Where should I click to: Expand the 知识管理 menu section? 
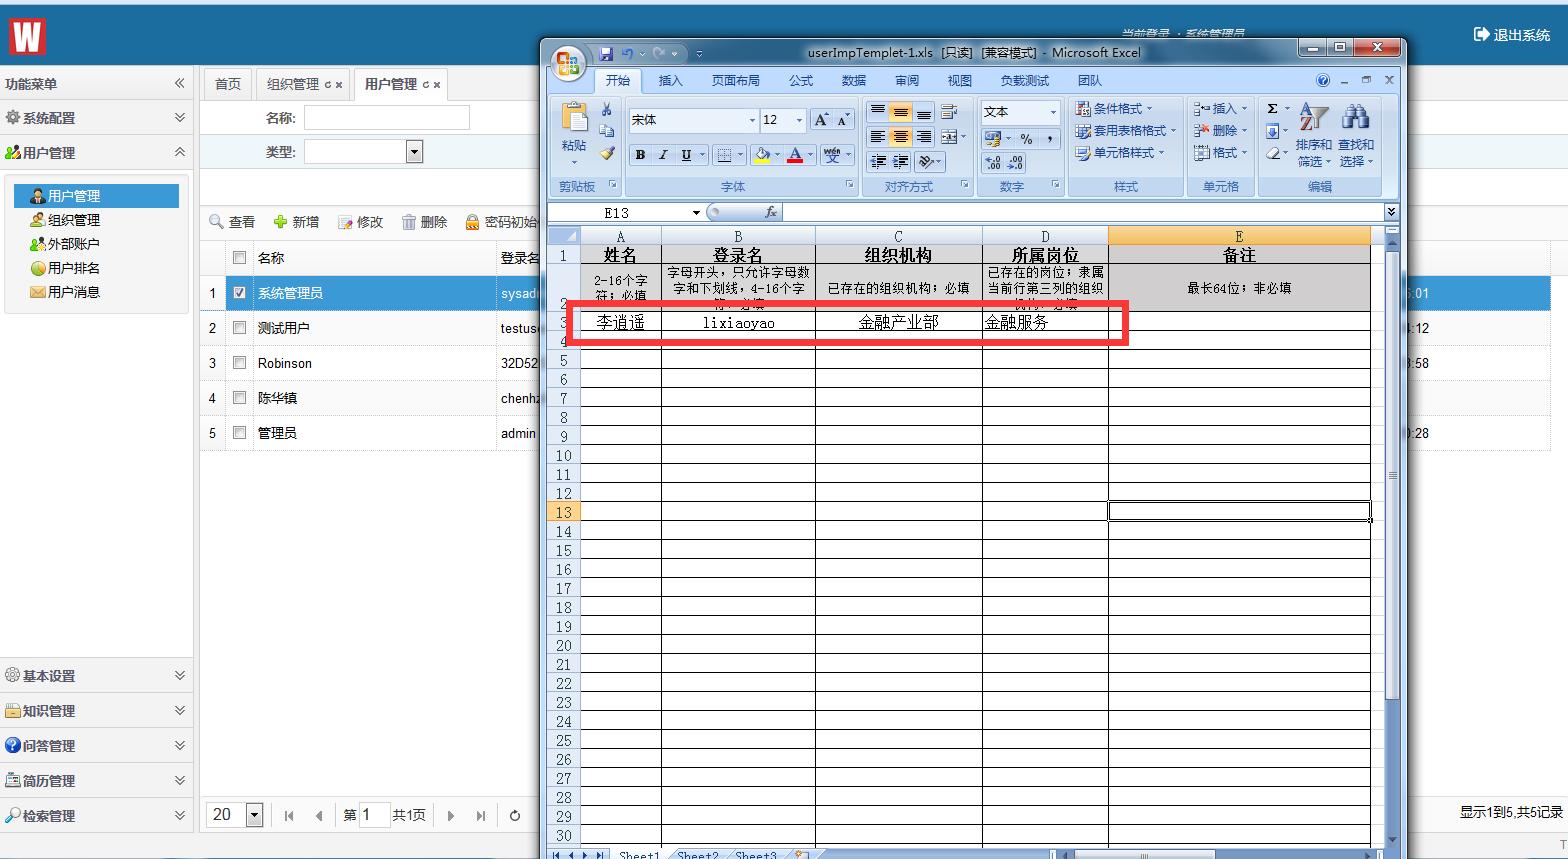tap(180, 711)
